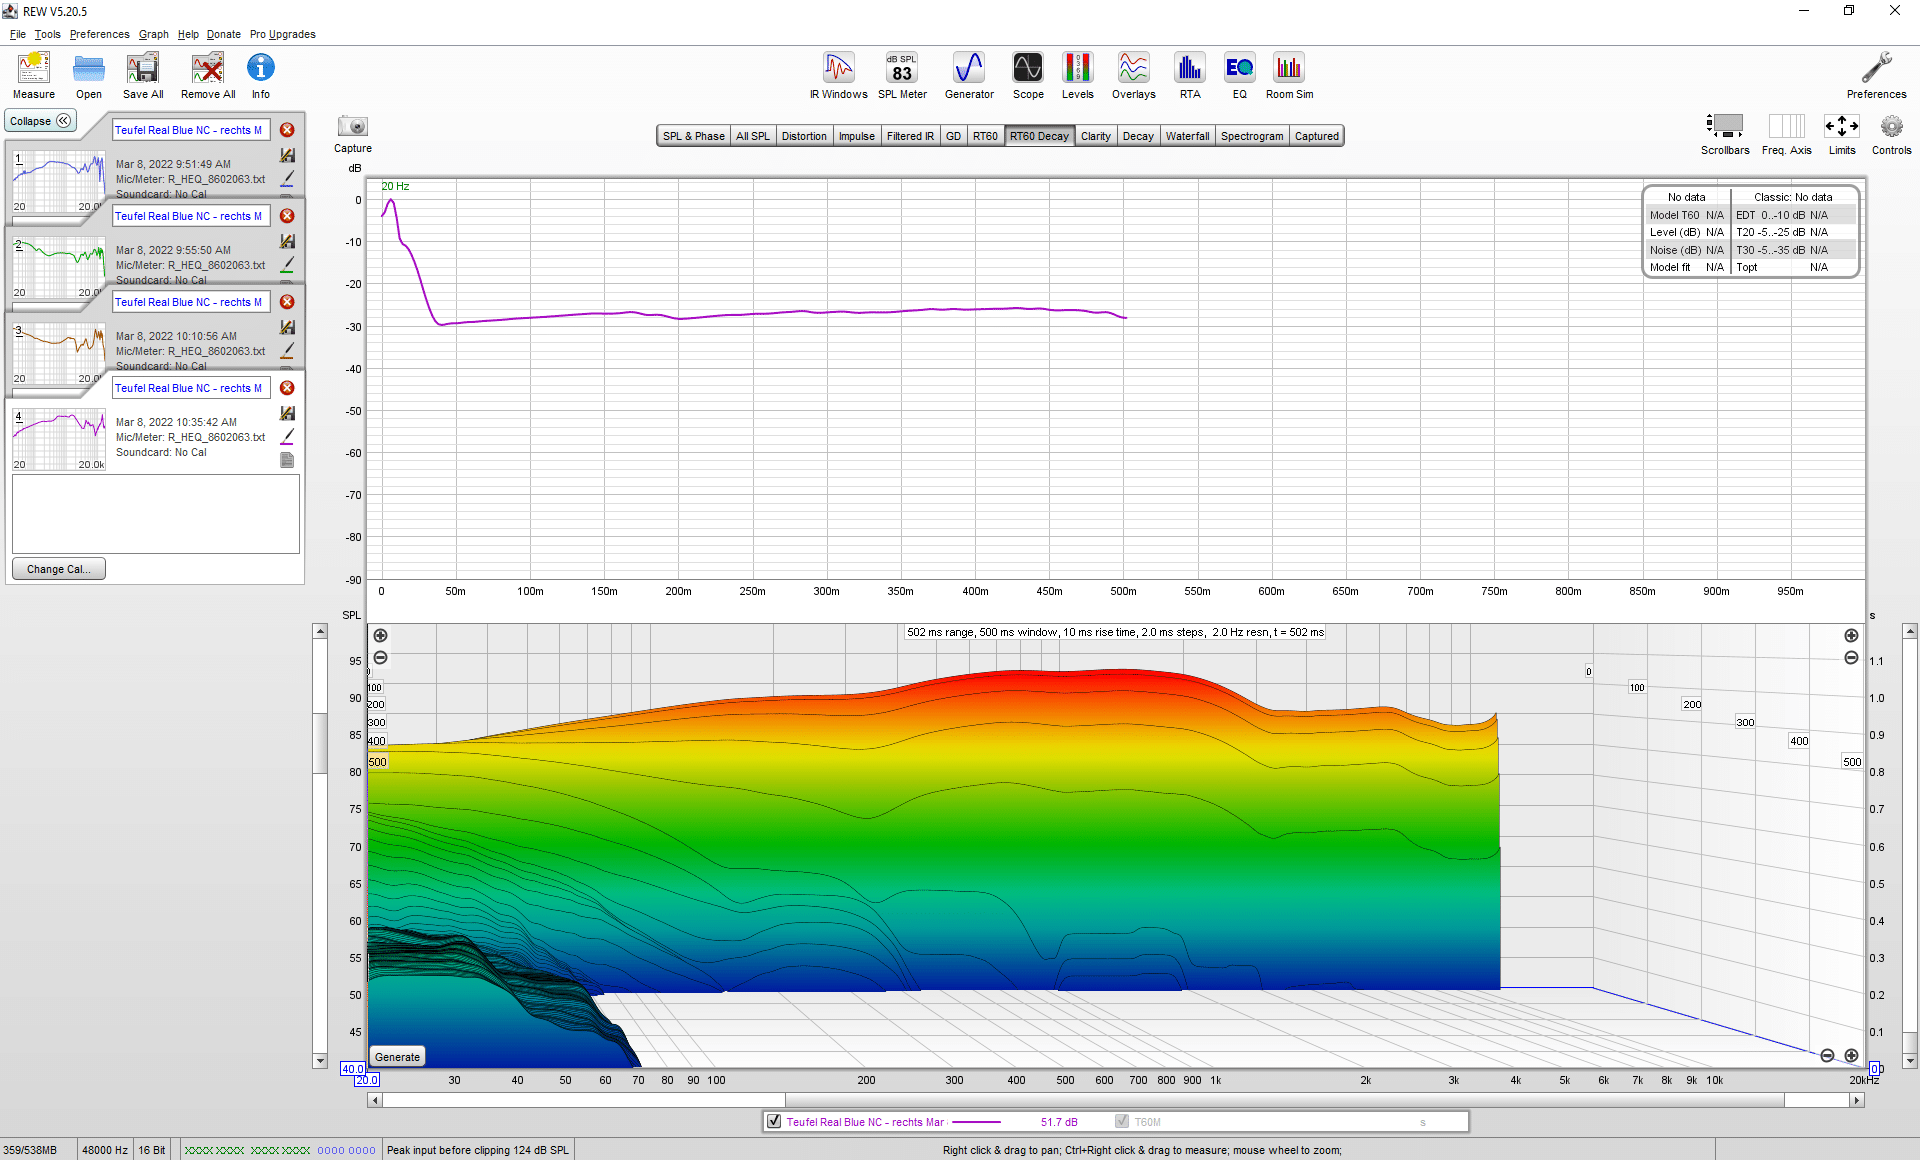Viewport: 1920px width, 1160px height.
Task: Open the Tools menu
Action: [x=47, y=34]
